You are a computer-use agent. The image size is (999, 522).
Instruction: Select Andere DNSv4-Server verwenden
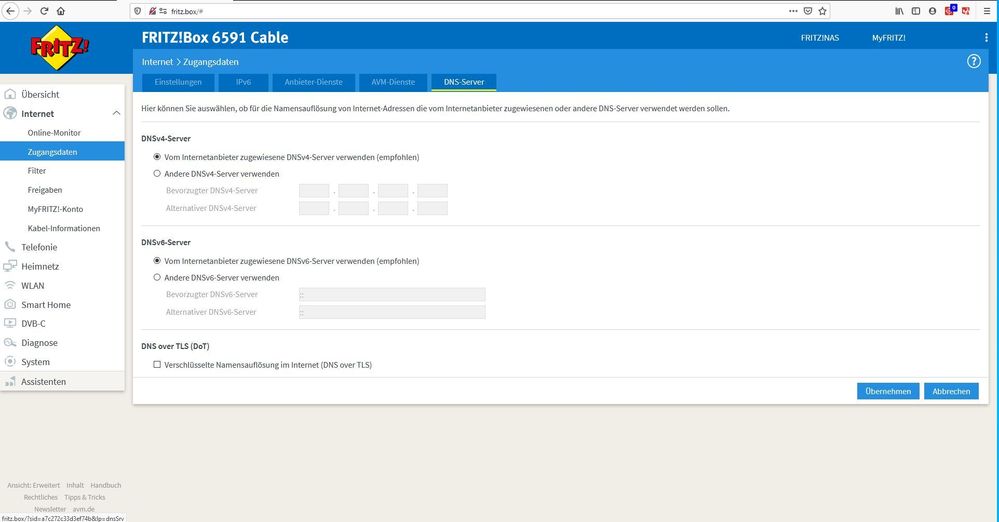(x=157, y=173)
